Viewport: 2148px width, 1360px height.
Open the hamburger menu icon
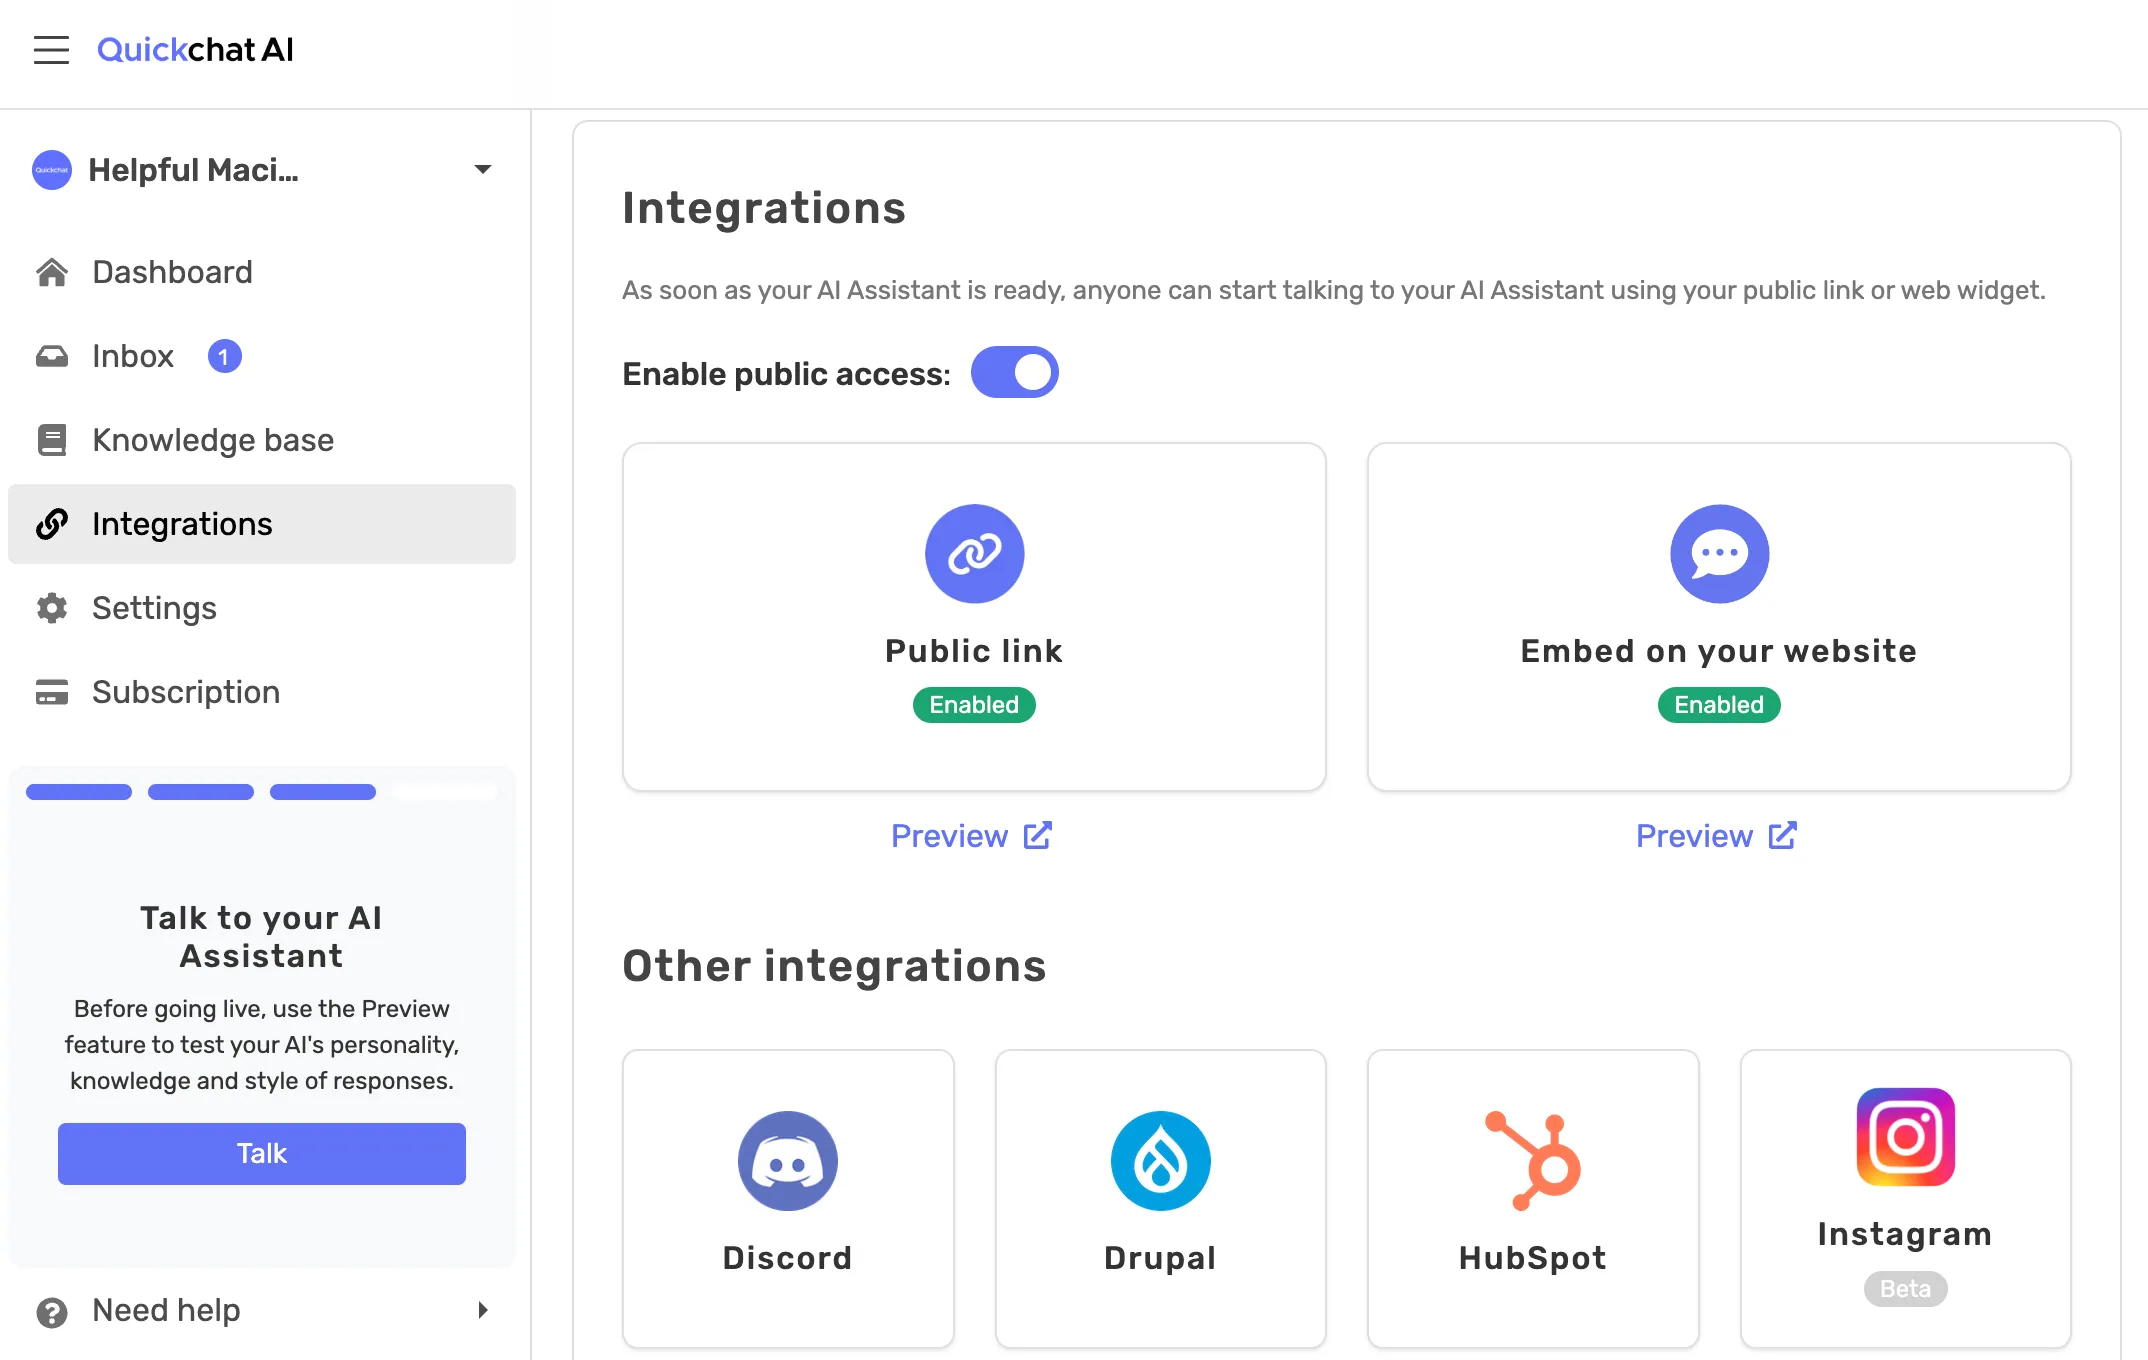click(51, 50)
